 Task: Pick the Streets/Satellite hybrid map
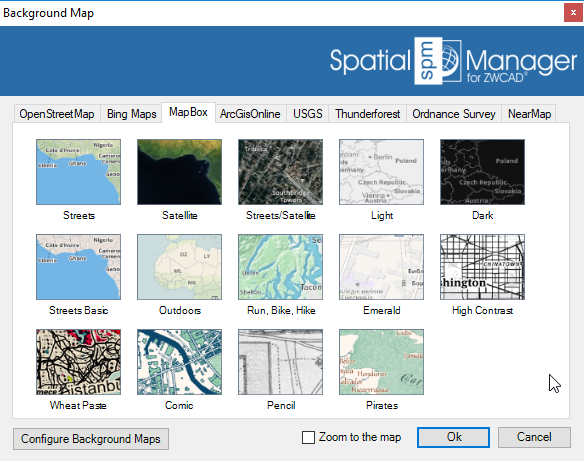(280, 172)
